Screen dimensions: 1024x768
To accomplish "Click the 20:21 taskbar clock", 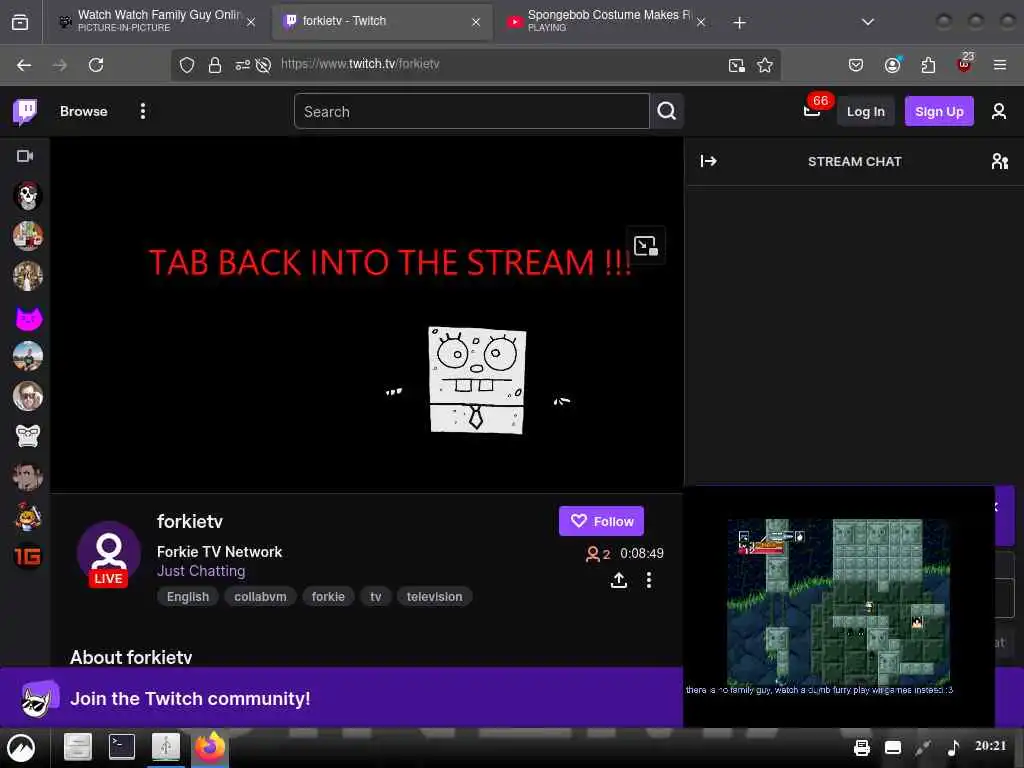I will [x=991, y=746].
